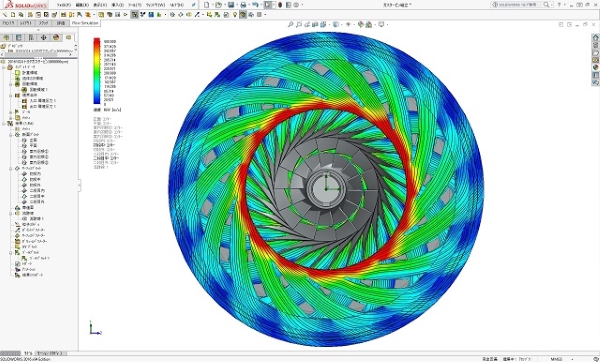Click the Zoom to Fit magnifier icon
The height and width of the screenshot is (362, 600).
(290, 24)
